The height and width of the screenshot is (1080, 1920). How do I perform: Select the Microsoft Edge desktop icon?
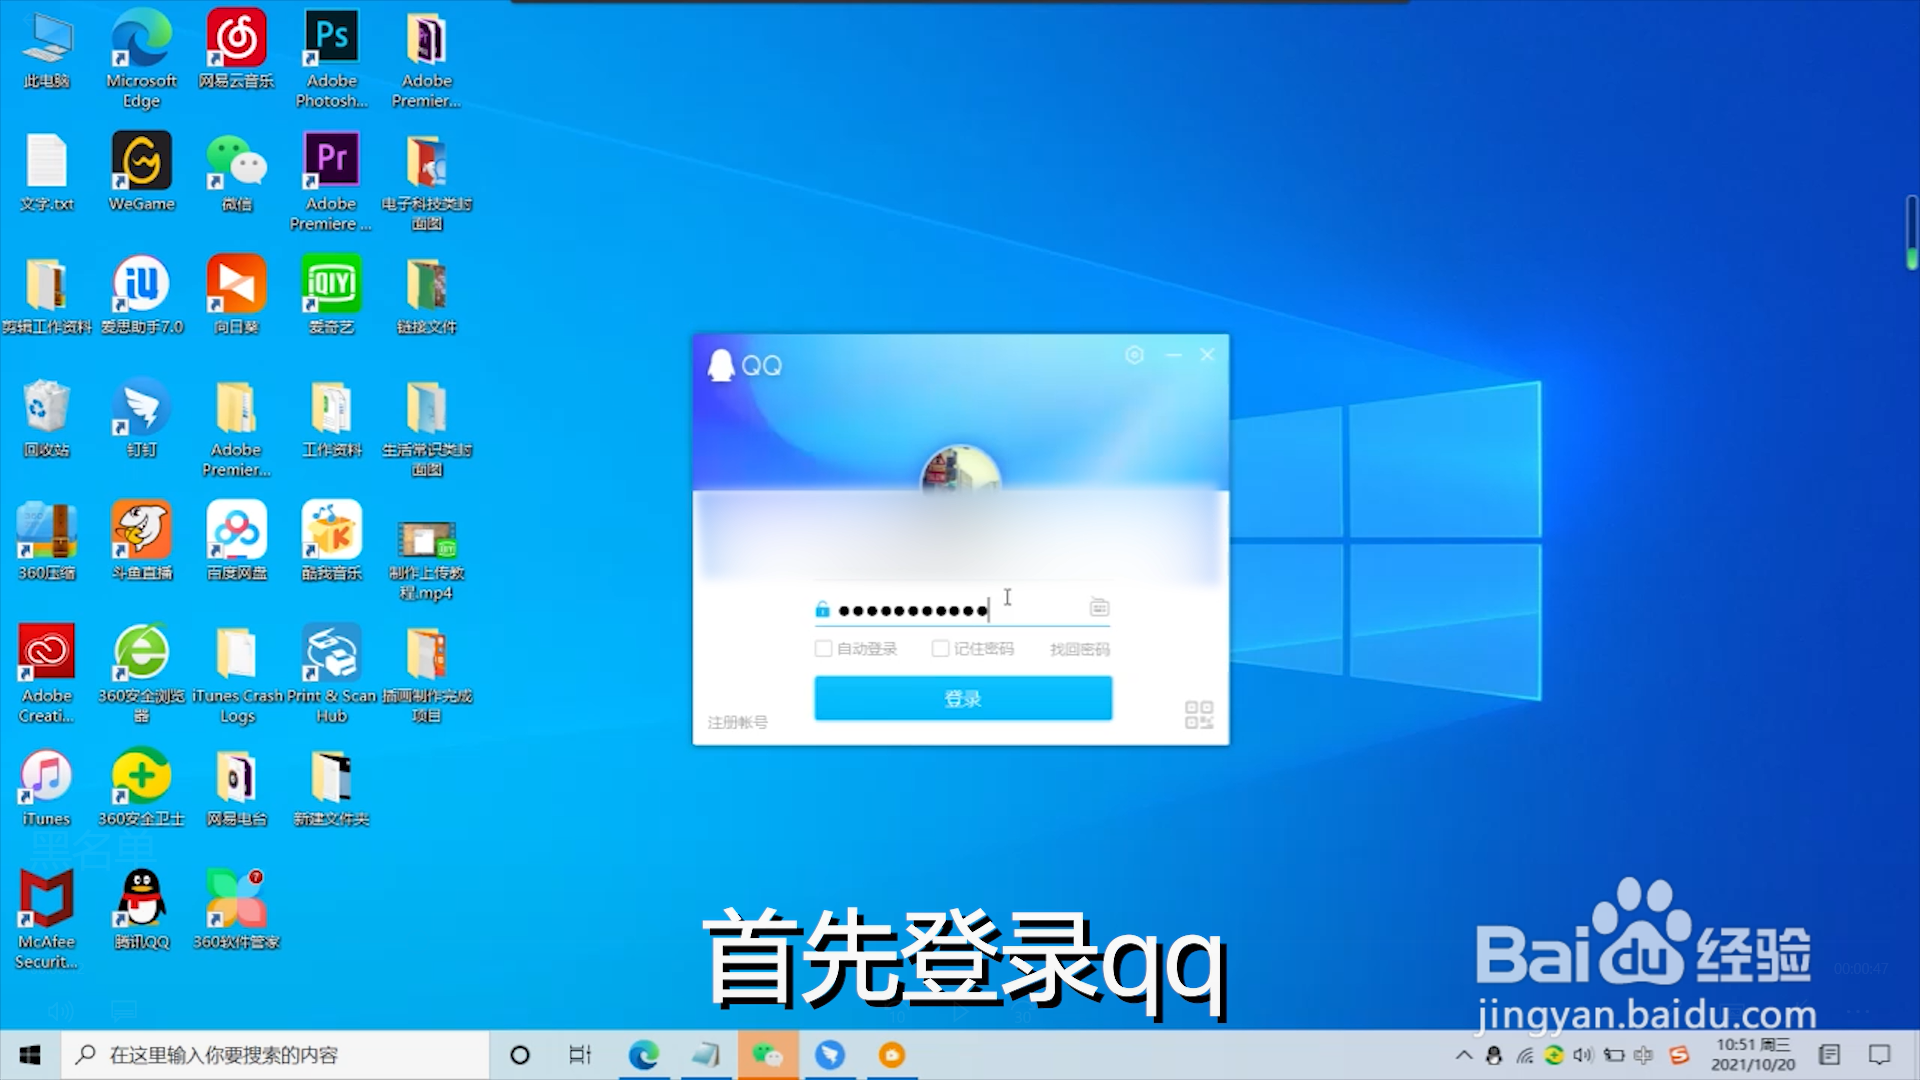[x=141, y=58]
